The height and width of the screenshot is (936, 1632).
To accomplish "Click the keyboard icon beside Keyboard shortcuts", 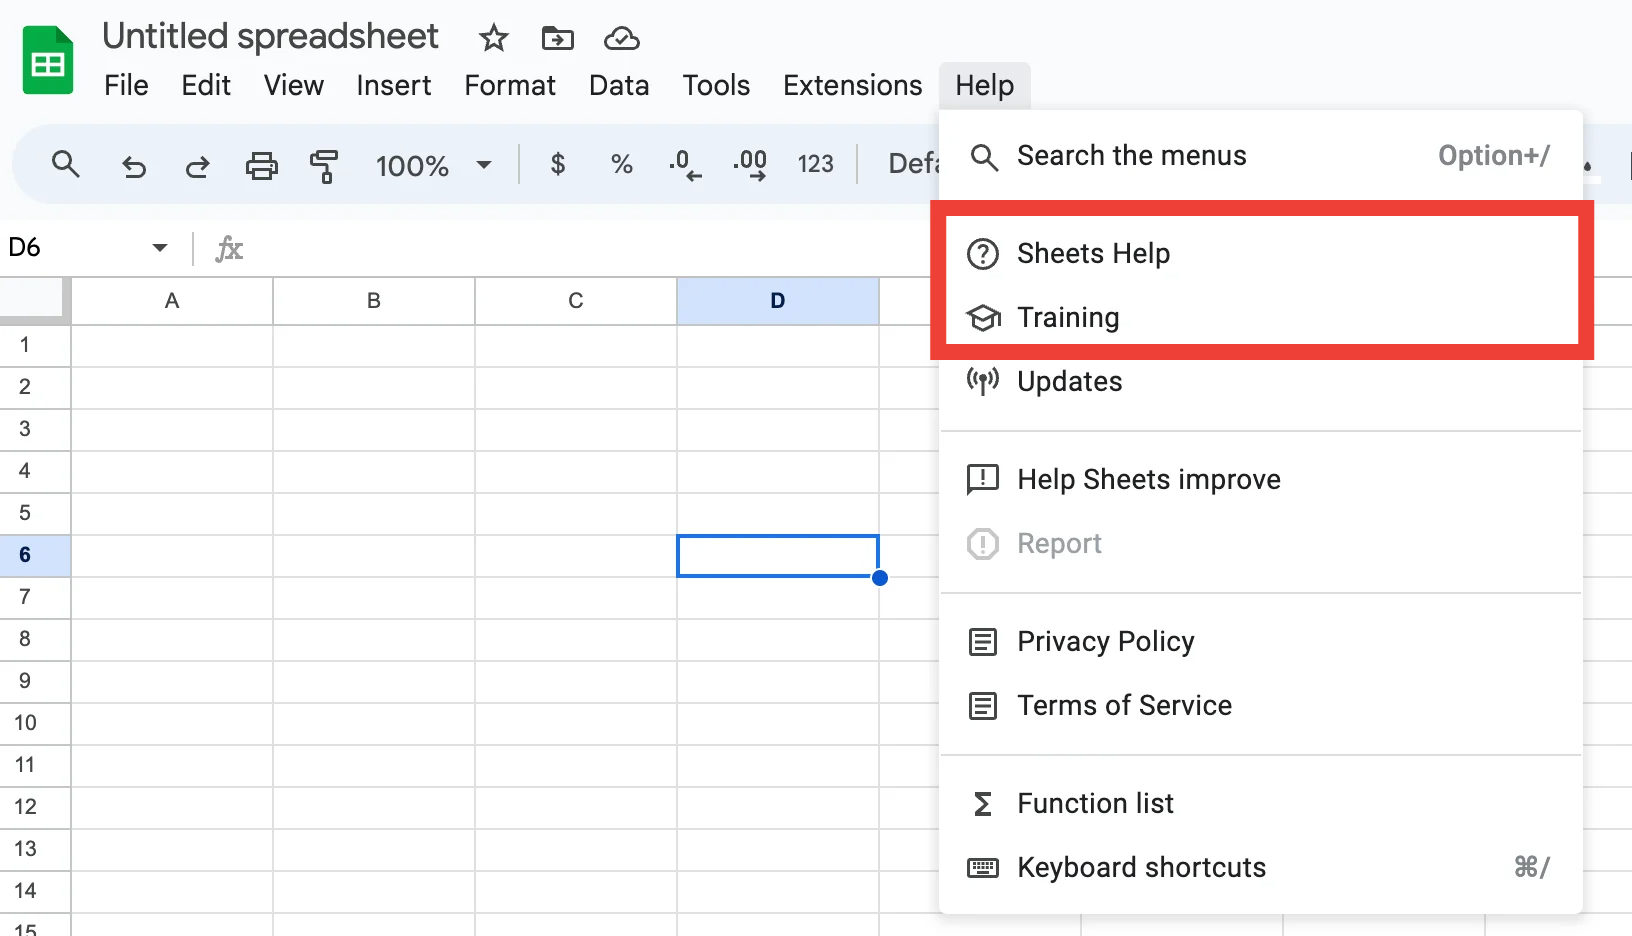I will (983, 868).
